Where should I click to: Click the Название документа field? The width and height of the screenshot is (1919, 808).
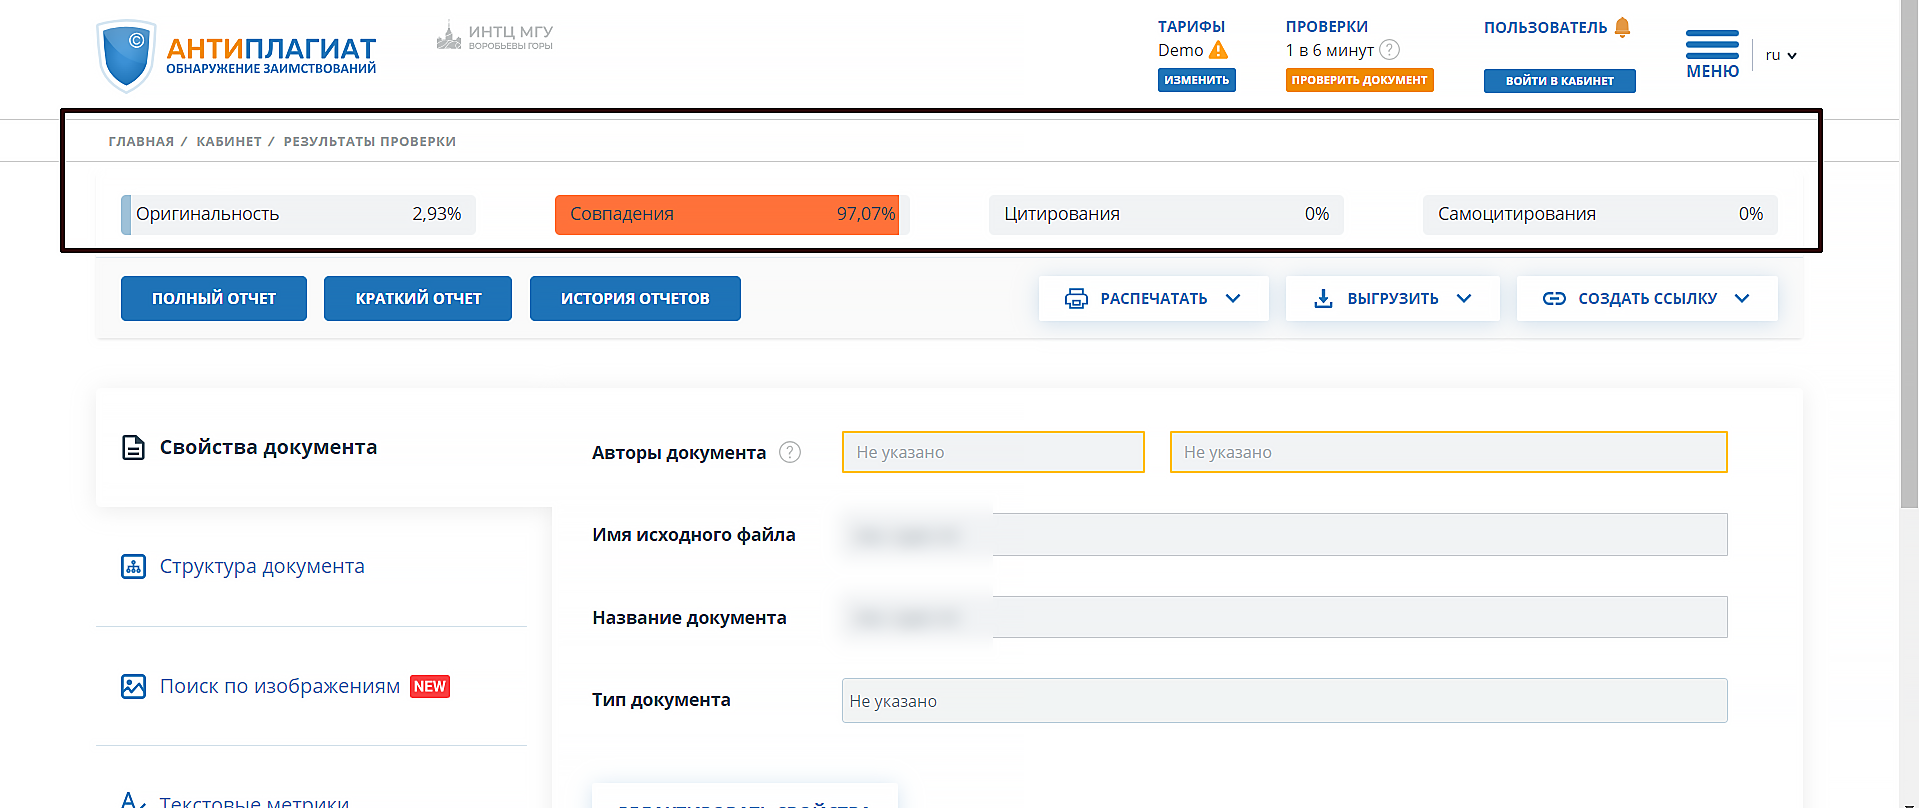(x=1284, y=617)
